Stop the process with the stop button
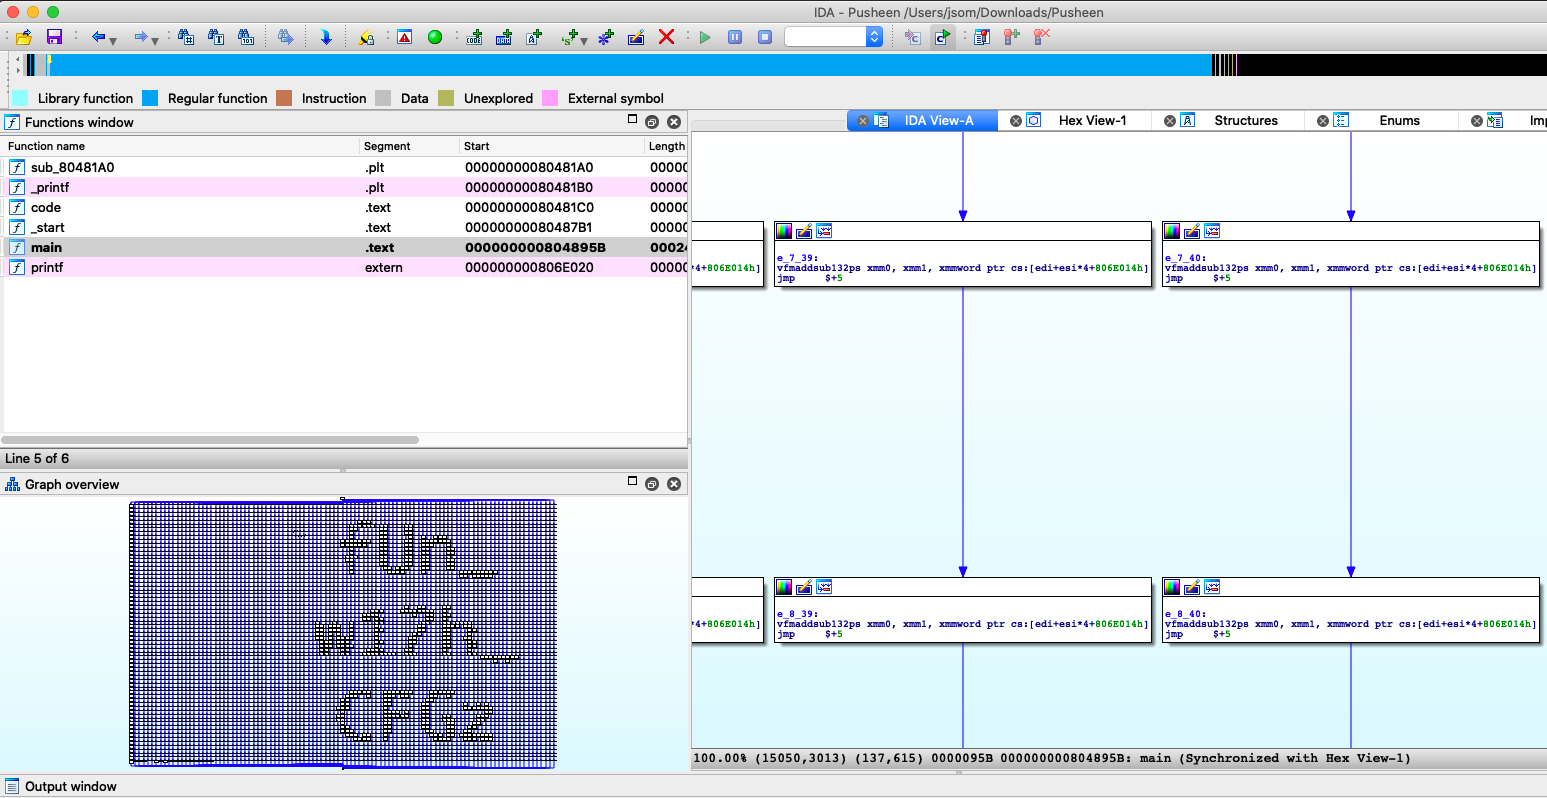This screenshot has height=798, width=1547. (x=765, y=37)
